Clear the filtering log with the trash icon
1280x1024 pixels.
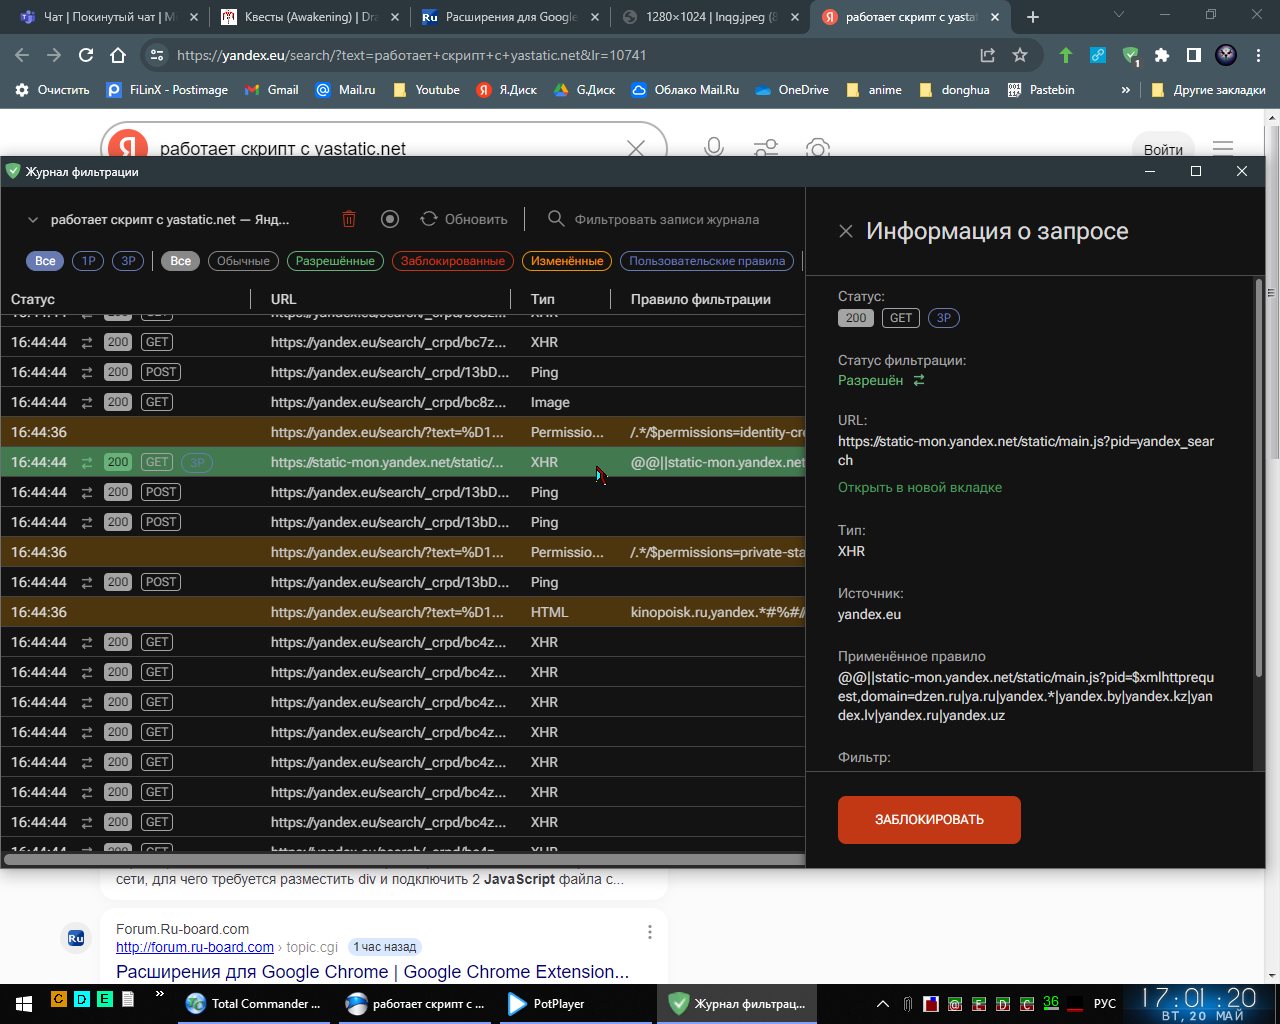click(x=349, y=219)
